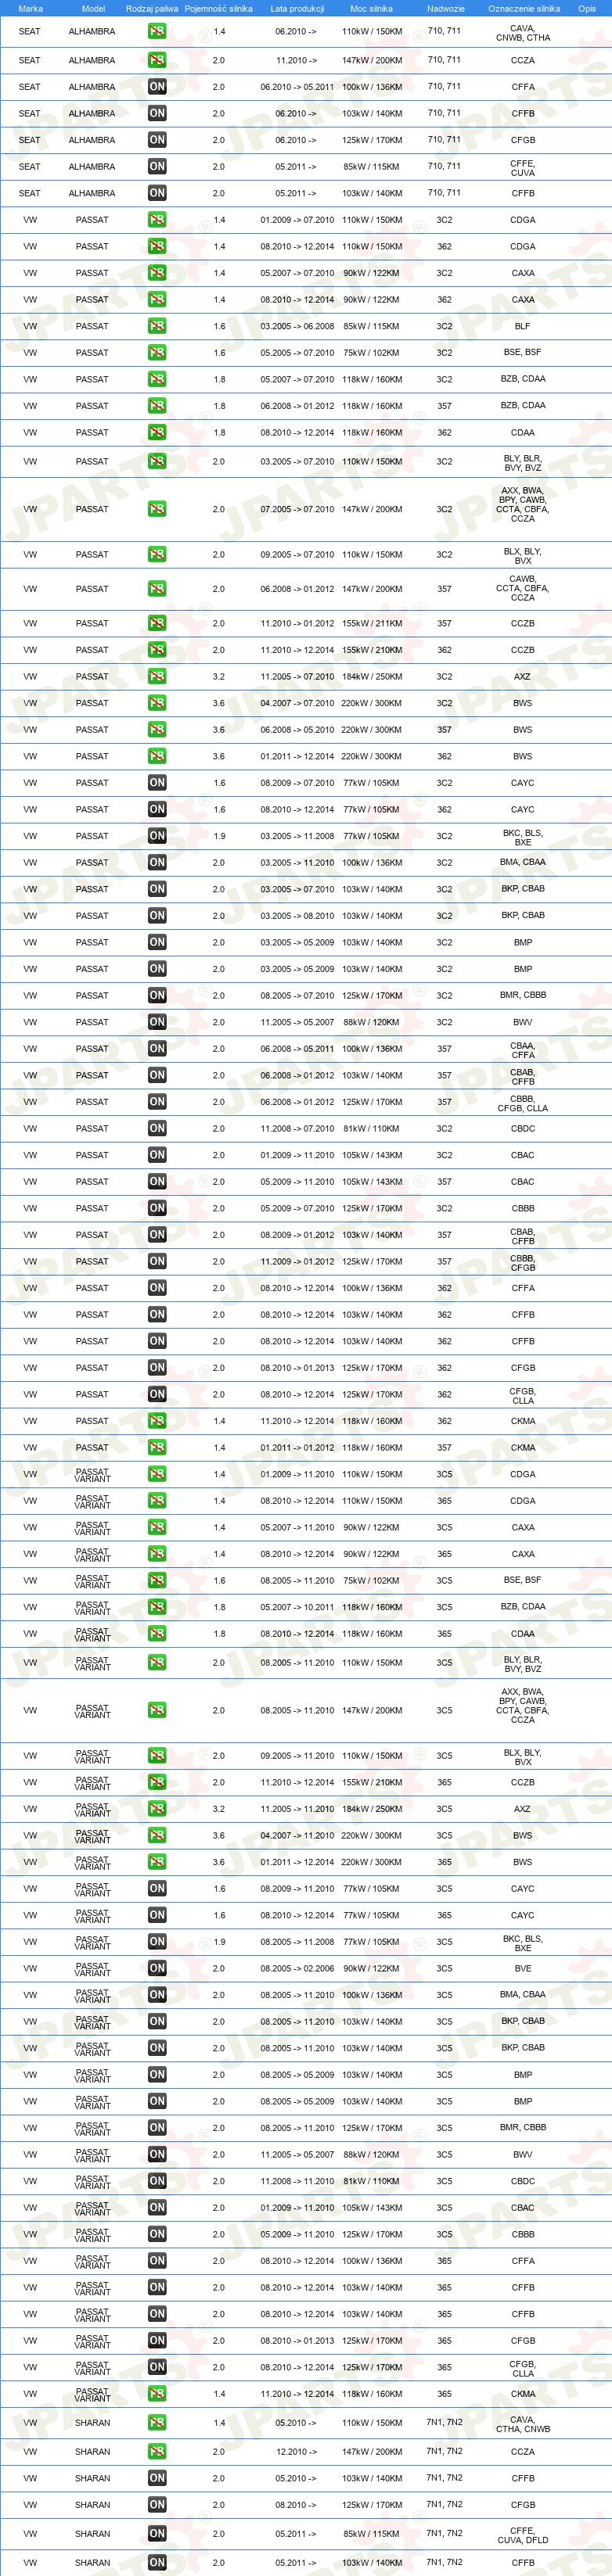Click engine codes CBAA, CFFA
The width and height of the screenshot is (612, 2576).
click(x=523, y=1050)
